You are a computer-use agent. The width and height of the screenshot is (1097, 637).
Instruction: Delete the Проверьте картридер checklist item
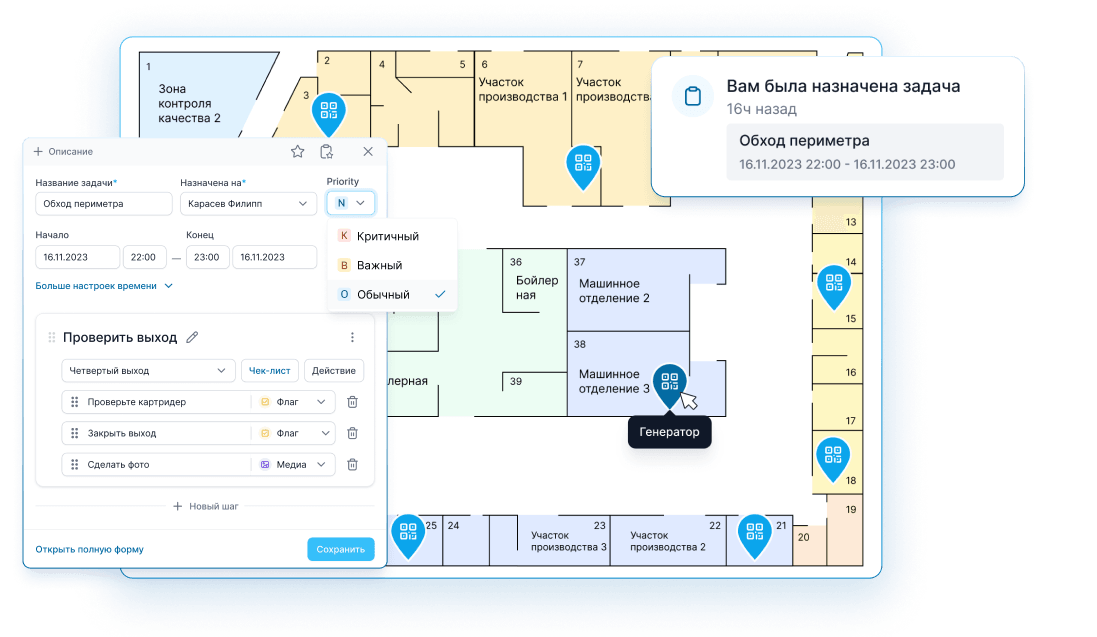pyautogui.click(x=352, y=402)
